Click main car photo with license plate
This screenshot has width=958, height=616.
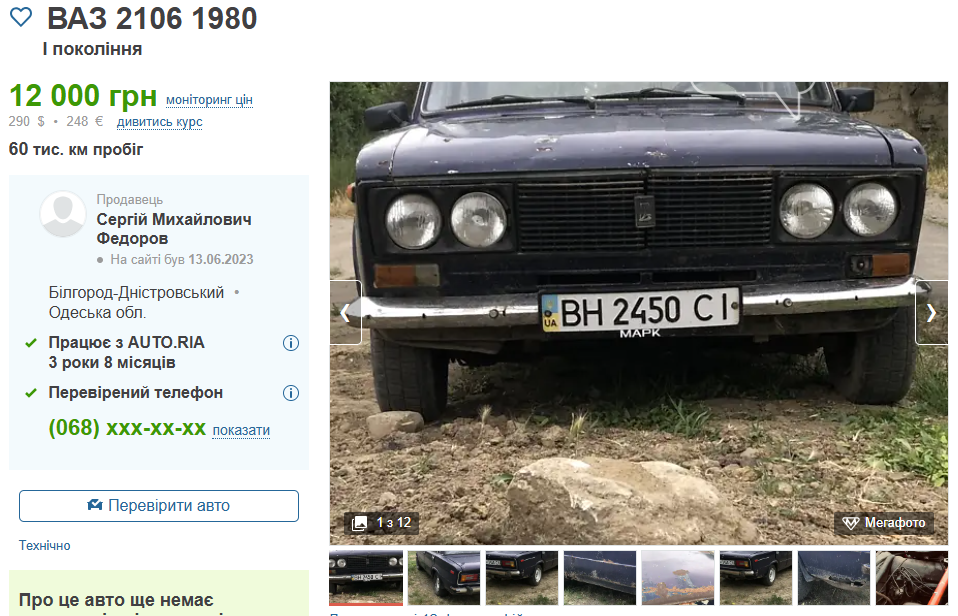(639, 313)
